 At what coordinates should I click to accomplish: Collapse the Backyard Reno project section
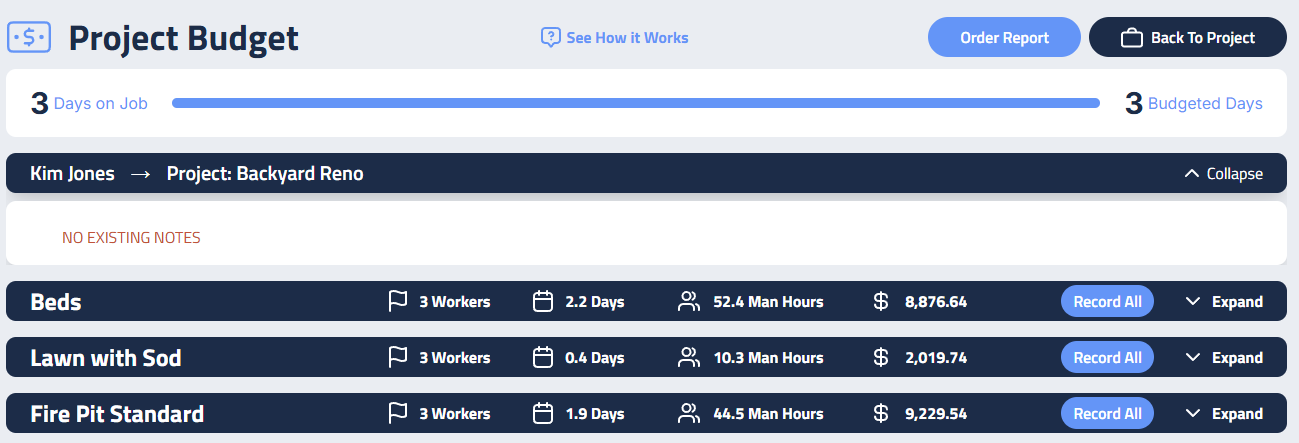tap(1222, 174)
